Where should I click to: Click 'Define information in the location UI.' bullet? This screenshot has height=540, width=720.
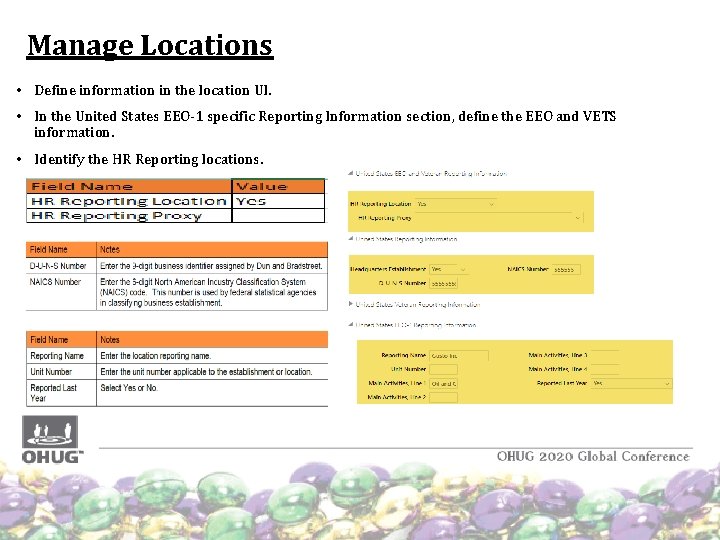click(x=153, y=90)
